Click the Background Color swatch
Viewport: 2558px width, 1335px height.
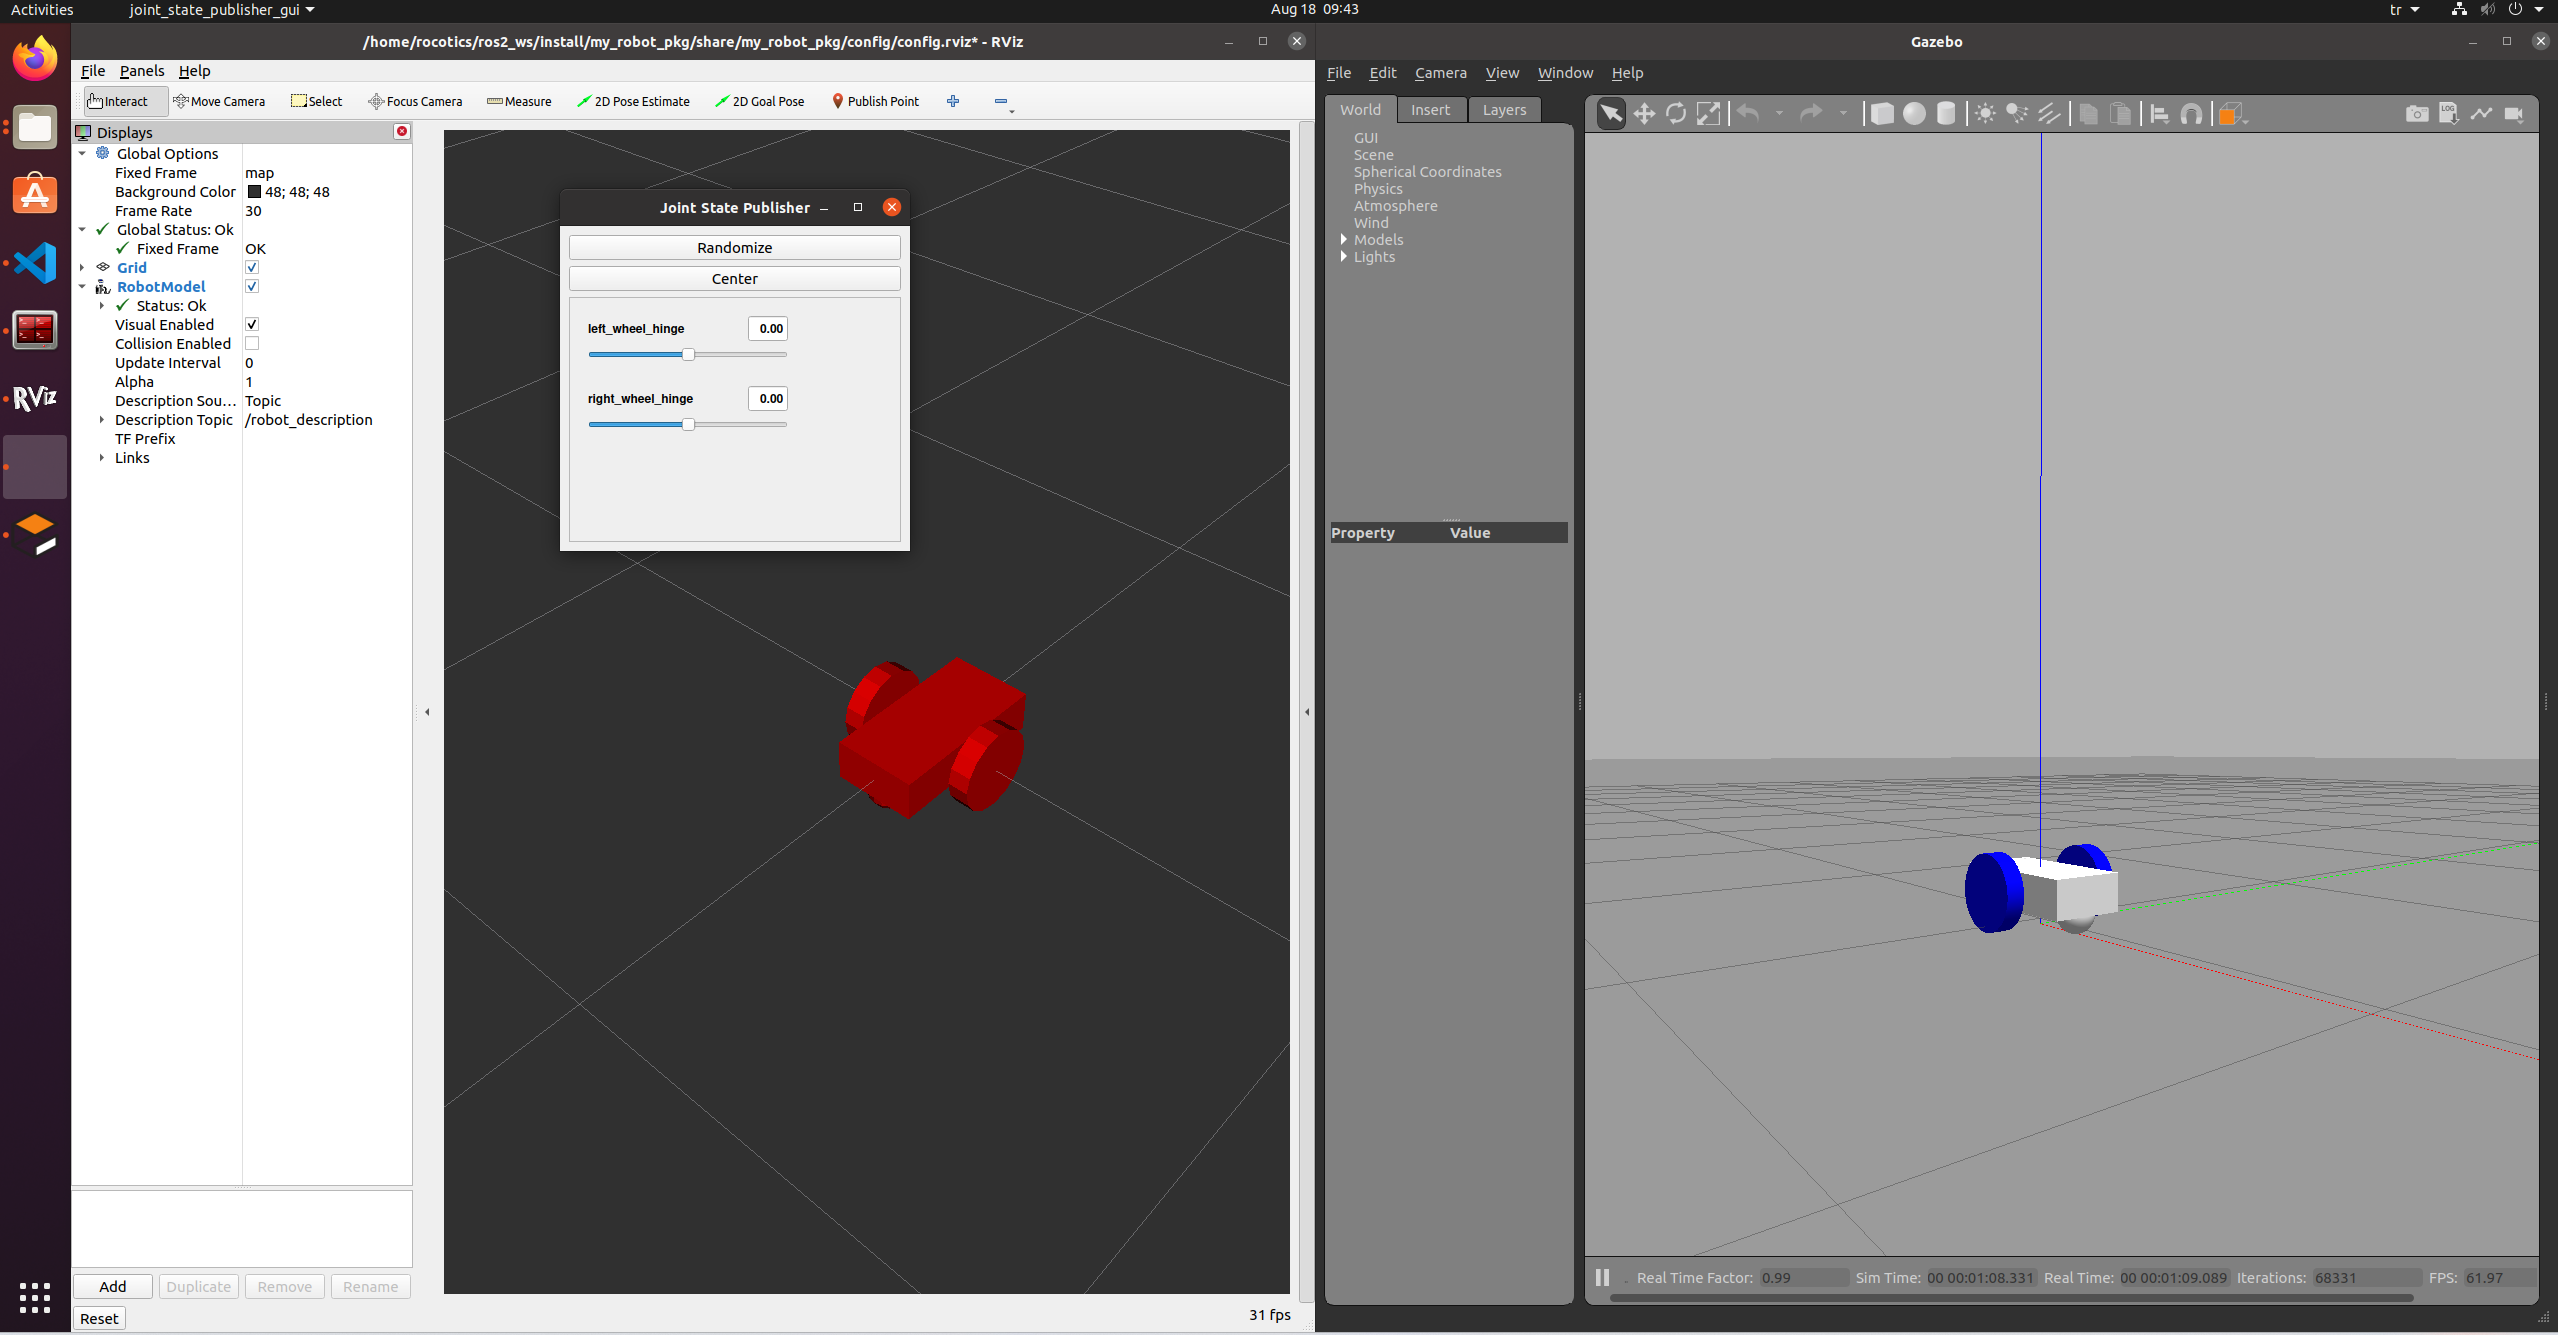(x=254, y=192)
